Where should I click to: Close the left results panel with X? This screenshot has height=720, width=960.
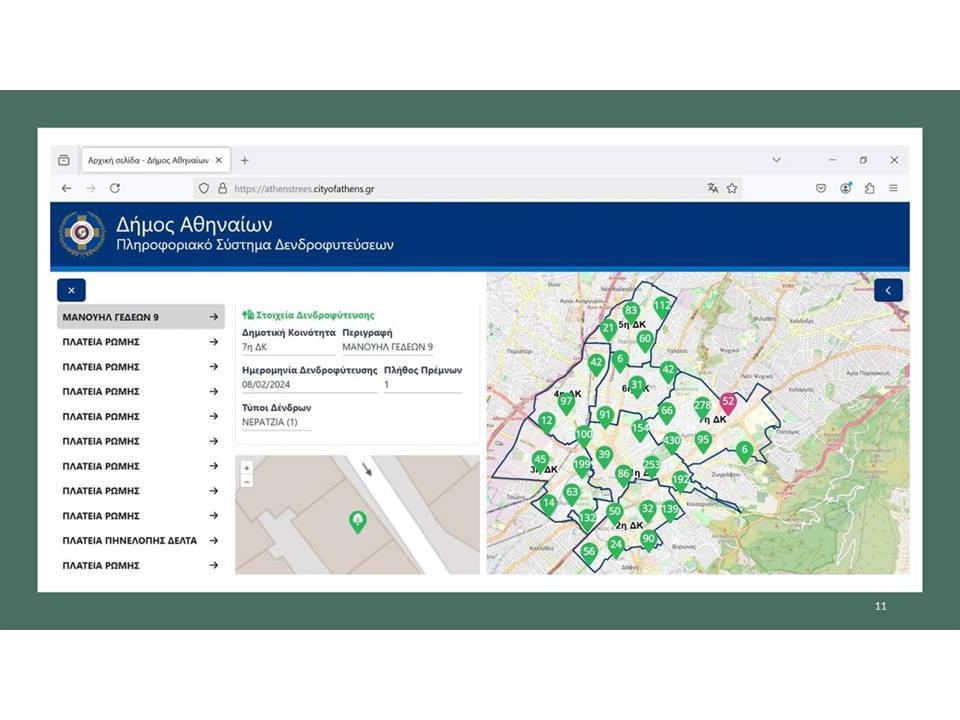coord(71,290)
